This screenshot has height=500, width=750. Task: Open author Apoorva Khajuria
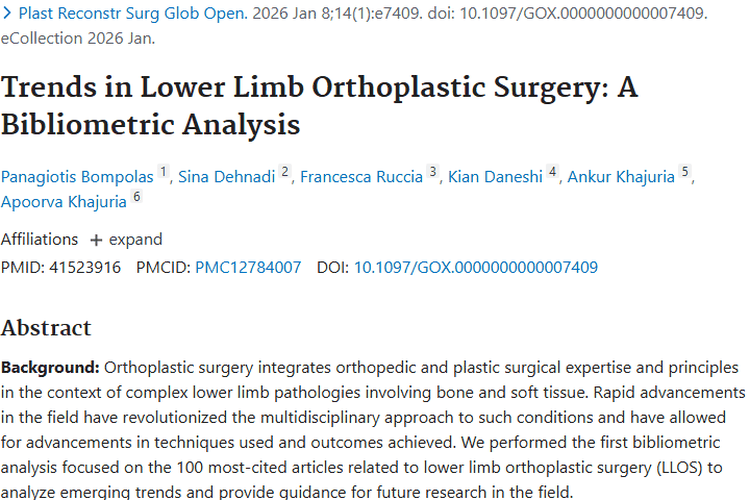63,202
